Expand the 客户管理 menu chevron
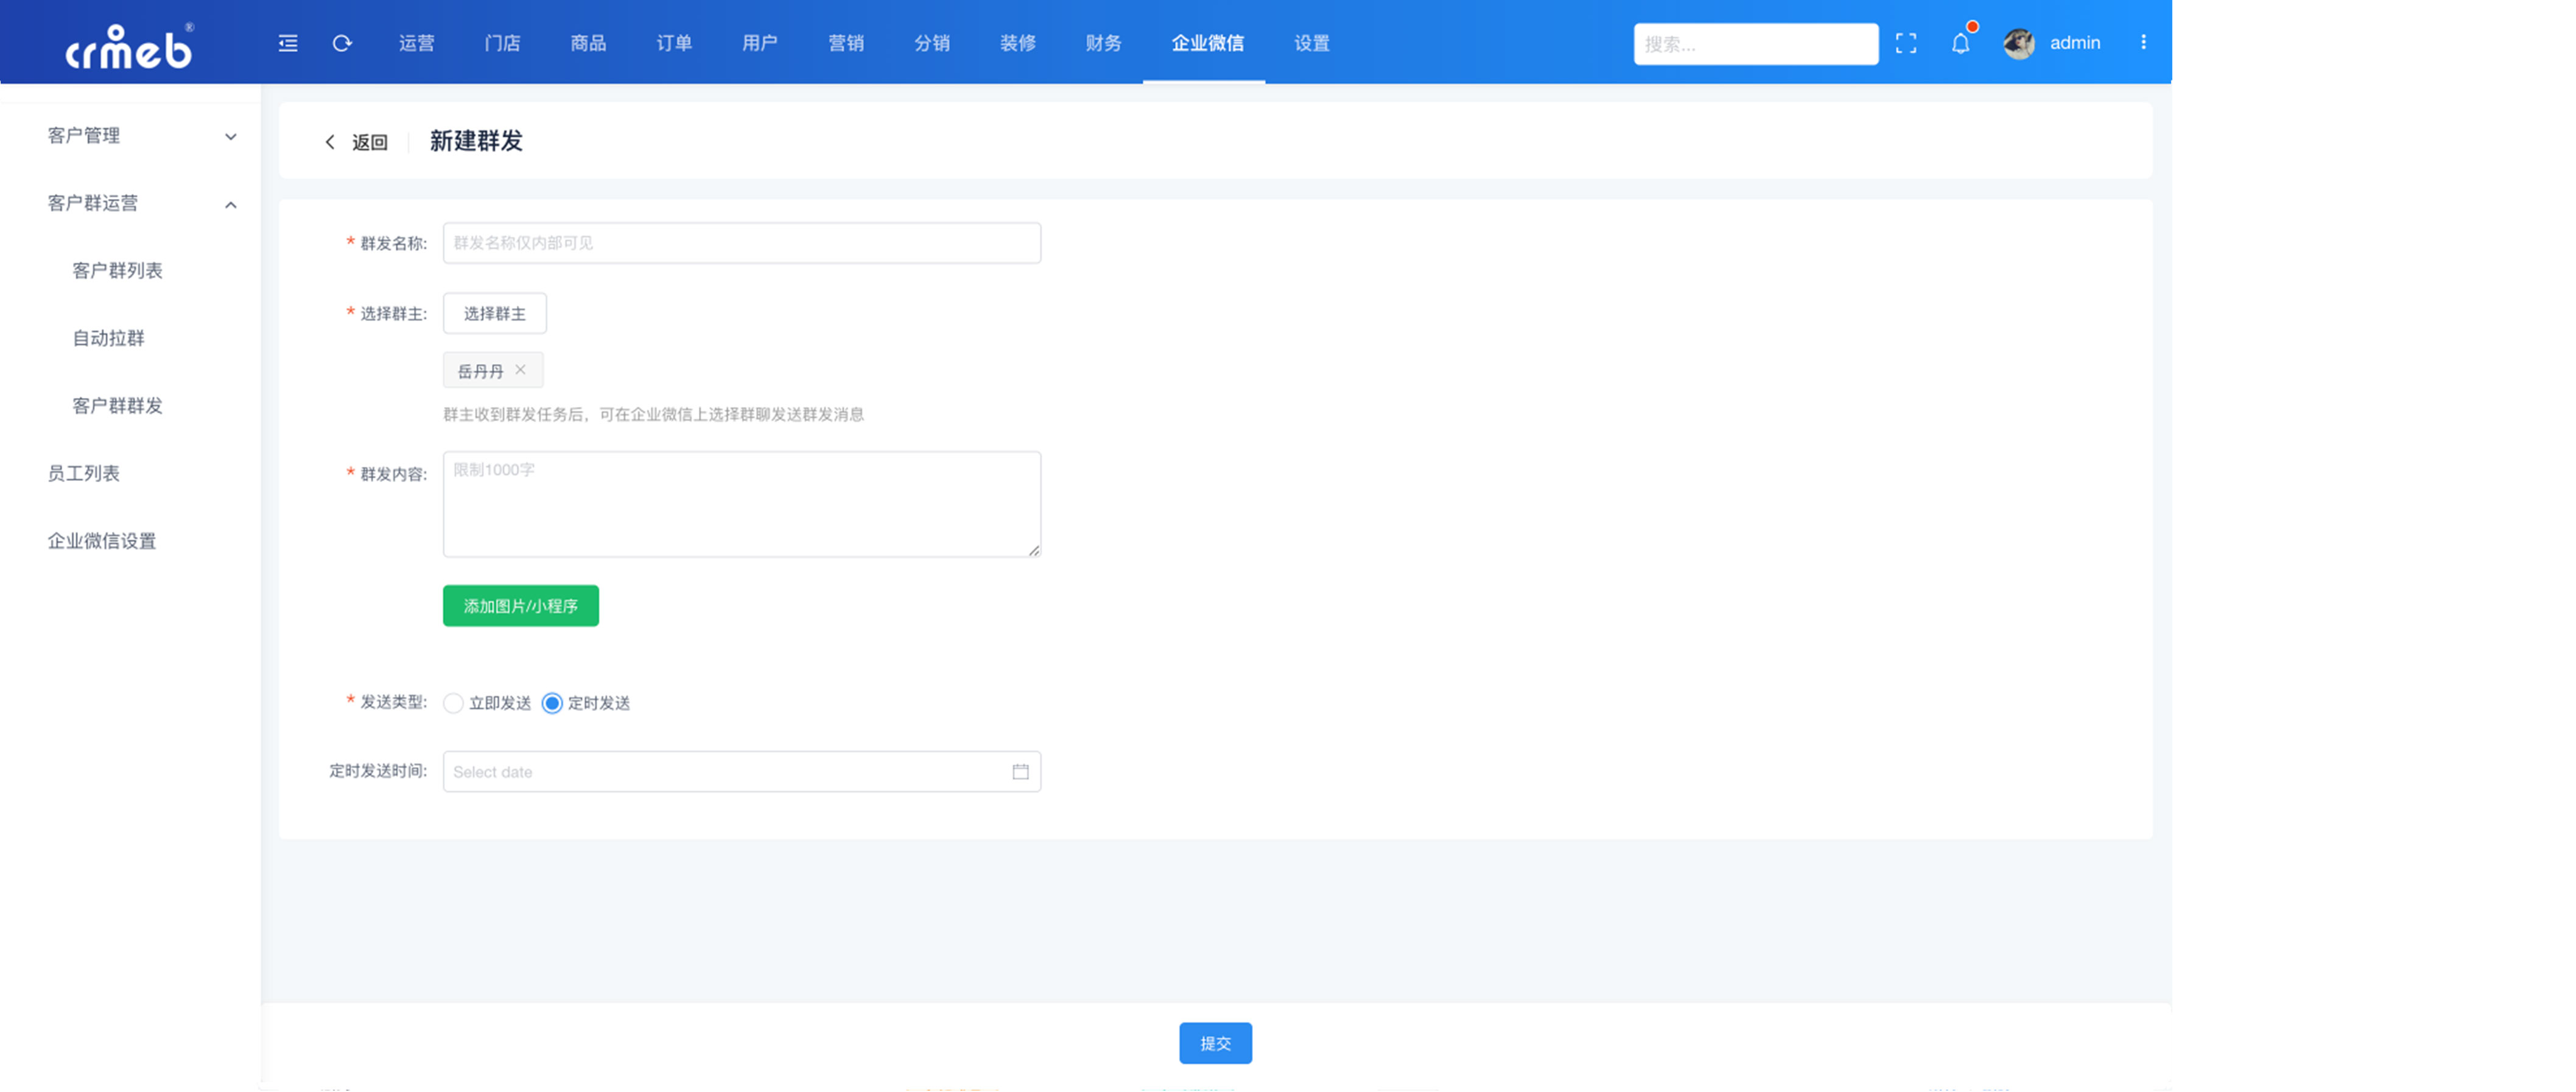This screenshot has height=1092, width=2576. [231, 136]
